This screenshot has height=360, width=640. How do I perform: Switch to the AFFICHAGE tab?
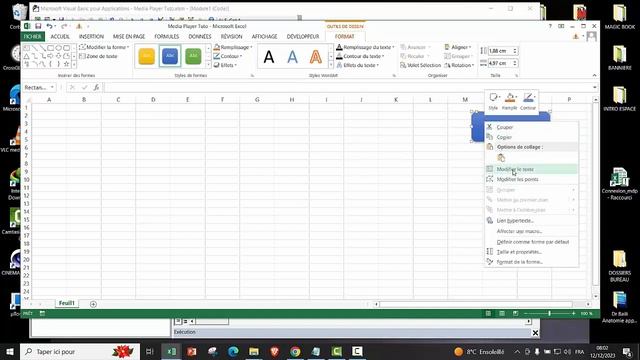tap(264, 36)
